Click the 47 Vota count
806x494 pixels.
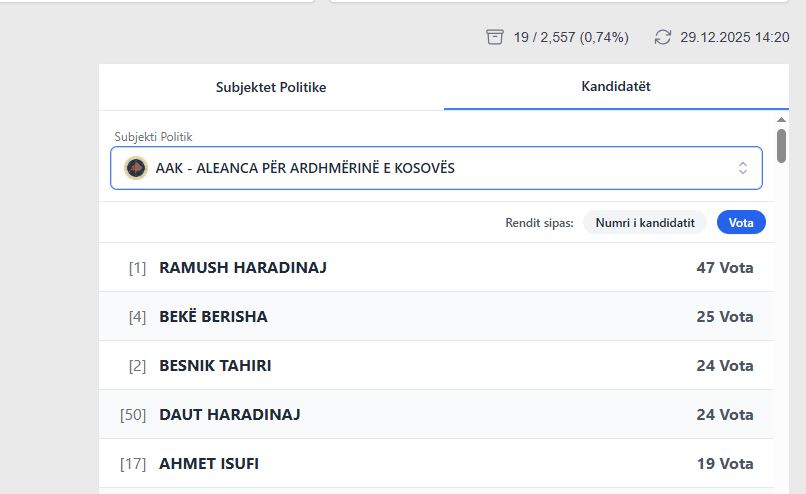[724, 268]
